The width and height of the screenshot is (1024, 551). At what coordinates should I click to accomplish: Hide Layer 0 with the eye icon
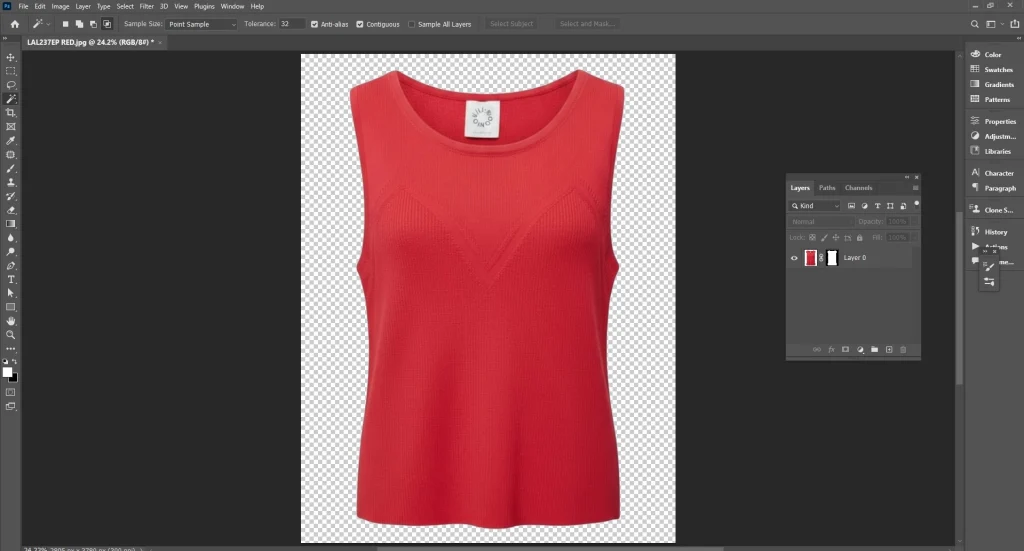click(x=795, y=258)
